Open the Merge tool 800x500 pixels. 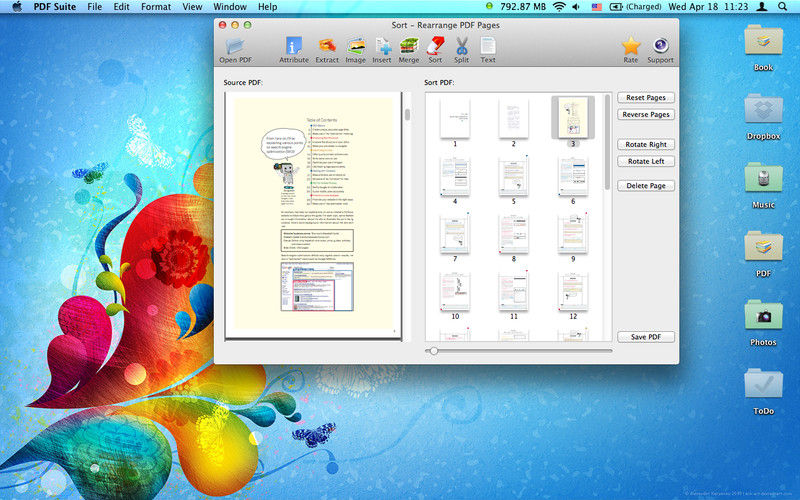pyautogui.click(x=409, y=50)
